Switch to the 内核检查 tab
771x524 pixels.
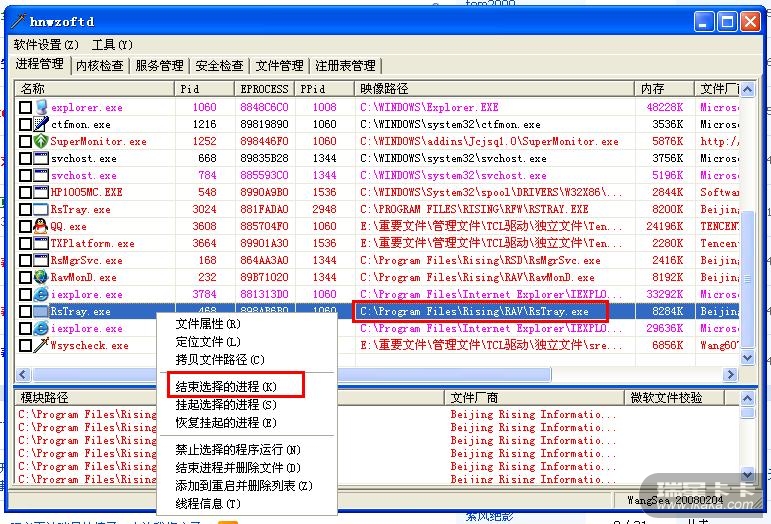[x=100, y=65]
